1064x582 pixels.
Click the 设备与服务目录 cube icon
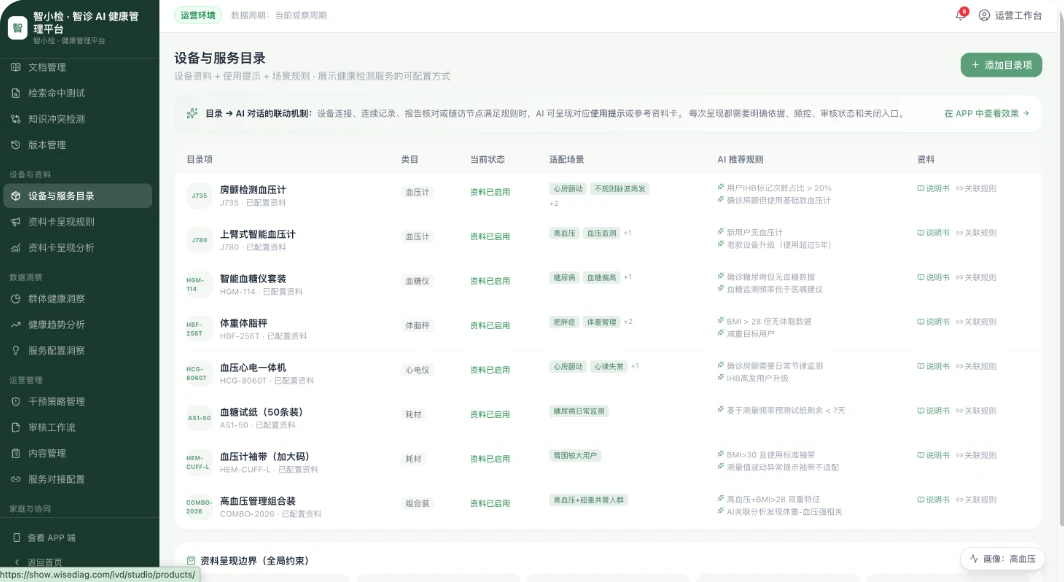tap(16, 196)
